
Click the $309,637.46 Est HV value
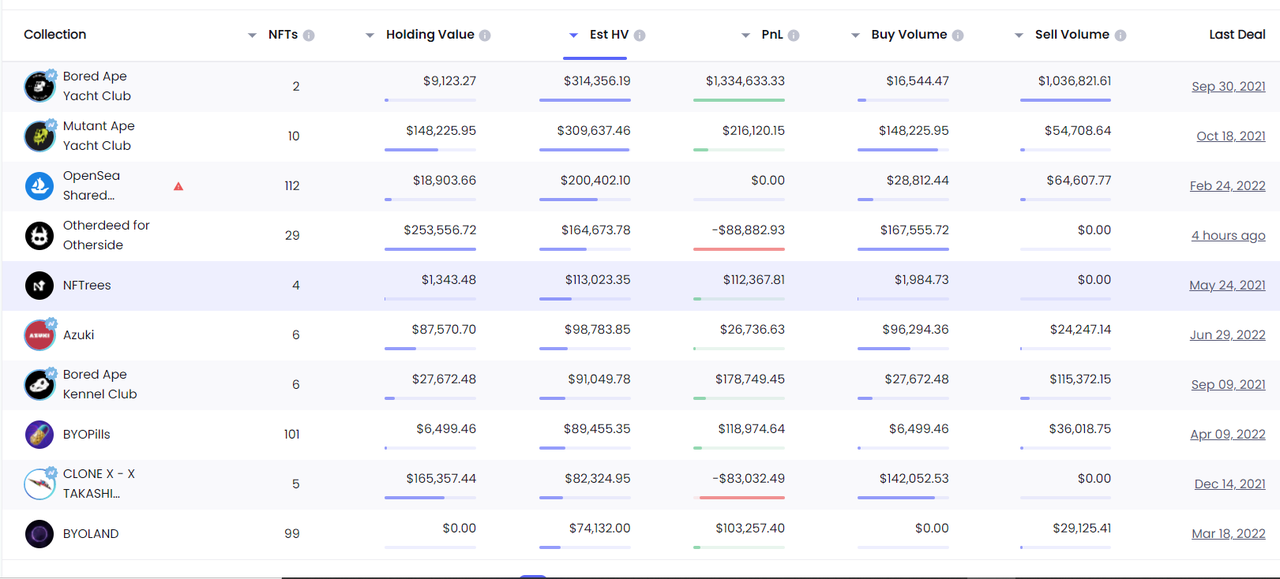(x=594, y=131)
